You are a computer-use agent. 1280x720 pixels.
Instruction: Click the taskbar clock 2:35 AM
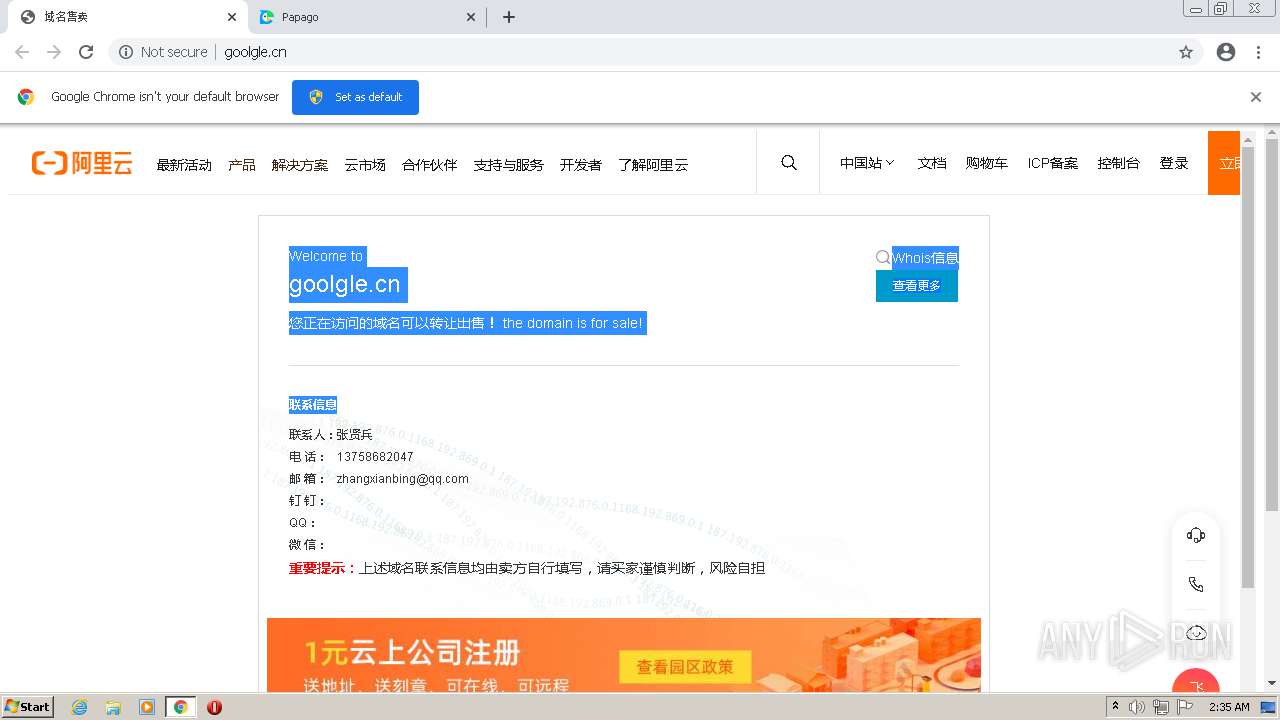point(1229,707)
